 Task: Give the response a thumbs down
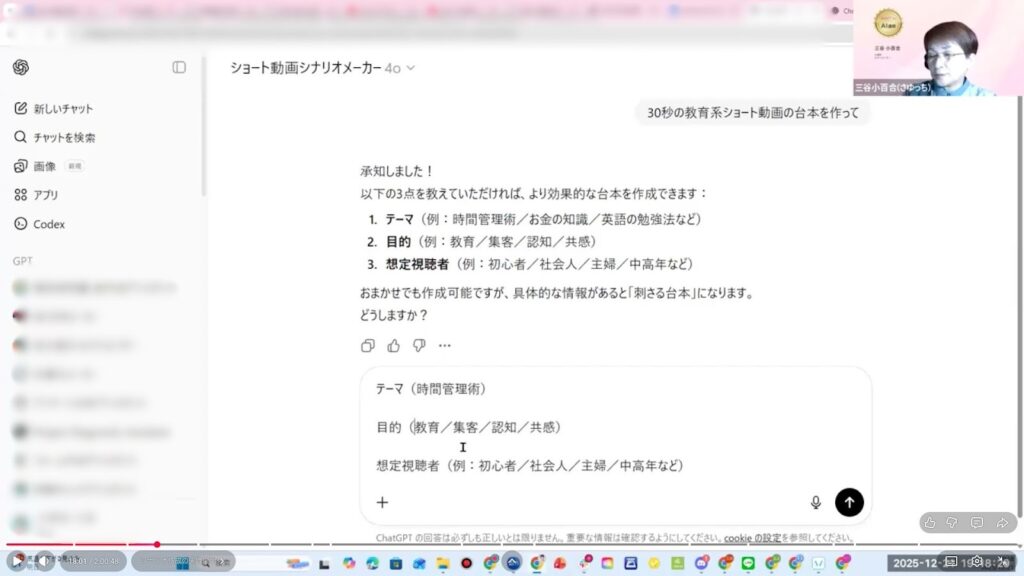point(419,346)
